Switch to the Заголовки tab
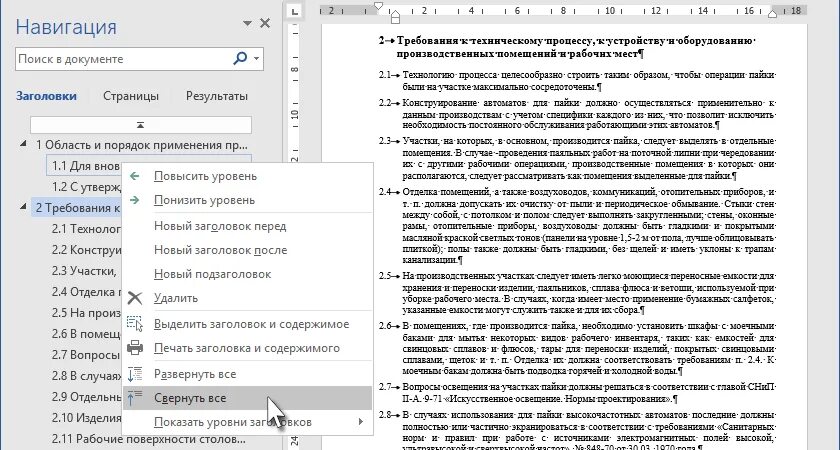Viewport: 840px width, 450px height. (46, 96)
